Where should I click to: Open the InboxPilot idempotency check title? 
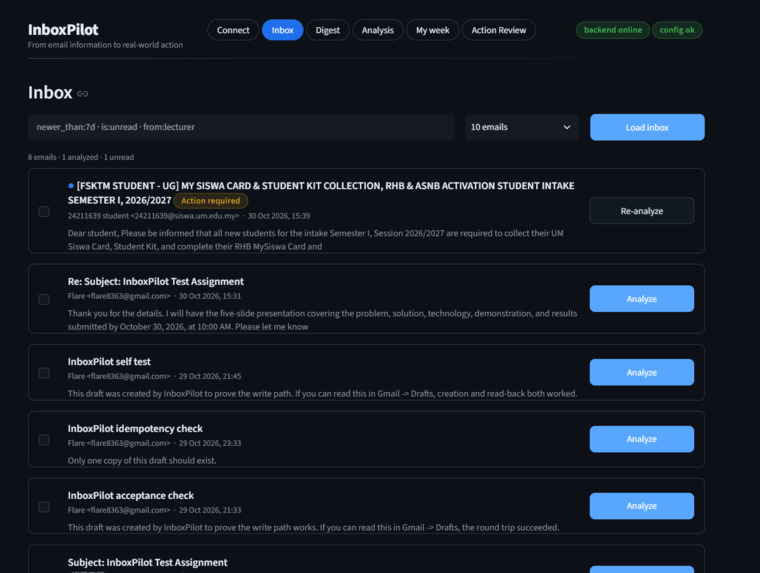pyautogui.click(x=135, y=429)
